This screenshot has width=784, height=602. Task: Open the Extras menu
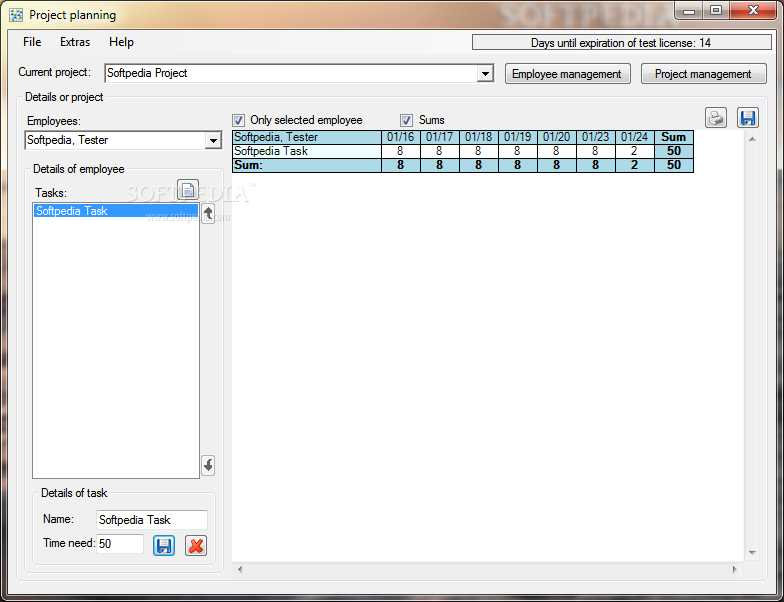click(75, 42)
